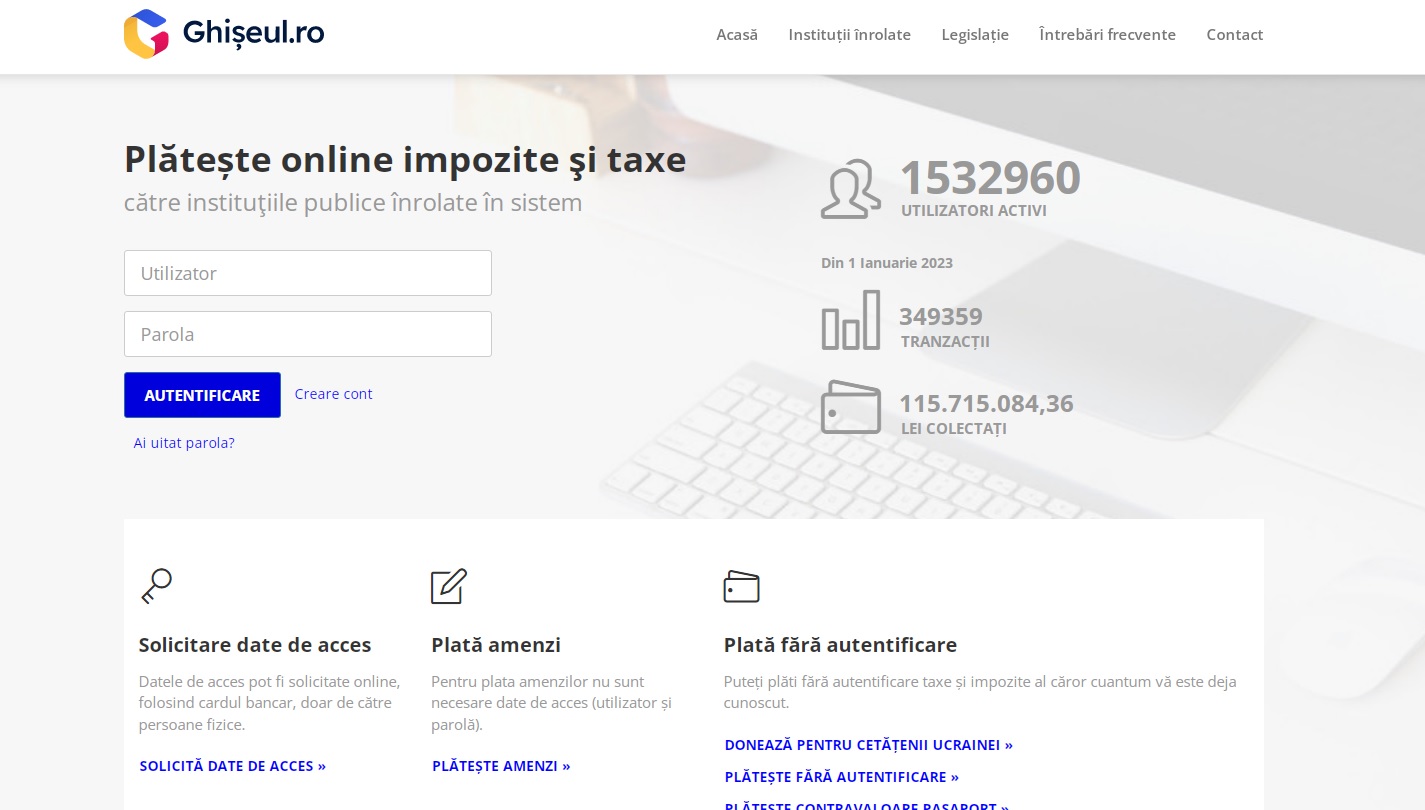The height and width of the screenshot is (810, 1425).
Task: Click the active users people icon
Action: 850,189
